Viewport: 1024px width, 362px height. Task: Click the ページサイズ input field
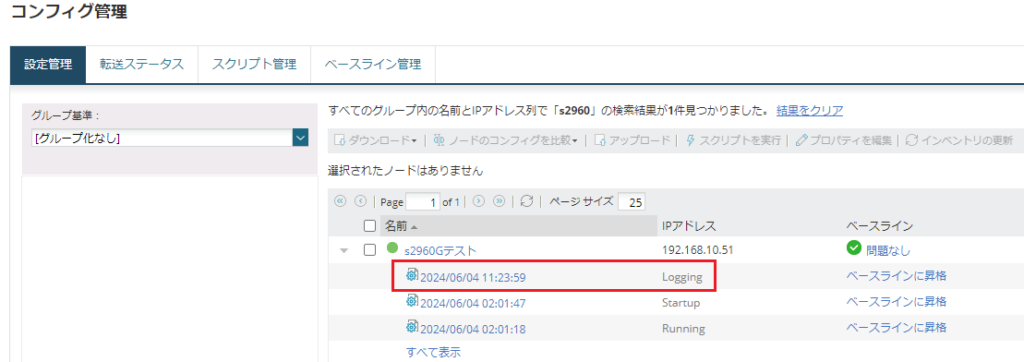point(632,202)
